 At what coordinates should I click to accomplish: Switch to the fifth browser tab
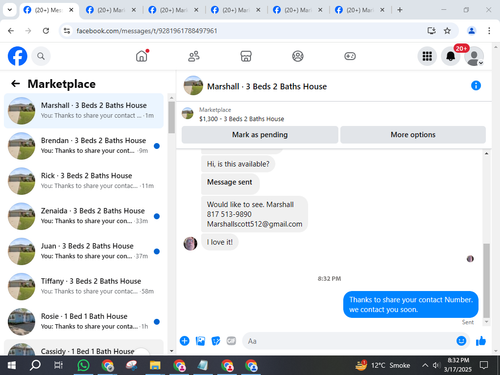tap(298, 10)
